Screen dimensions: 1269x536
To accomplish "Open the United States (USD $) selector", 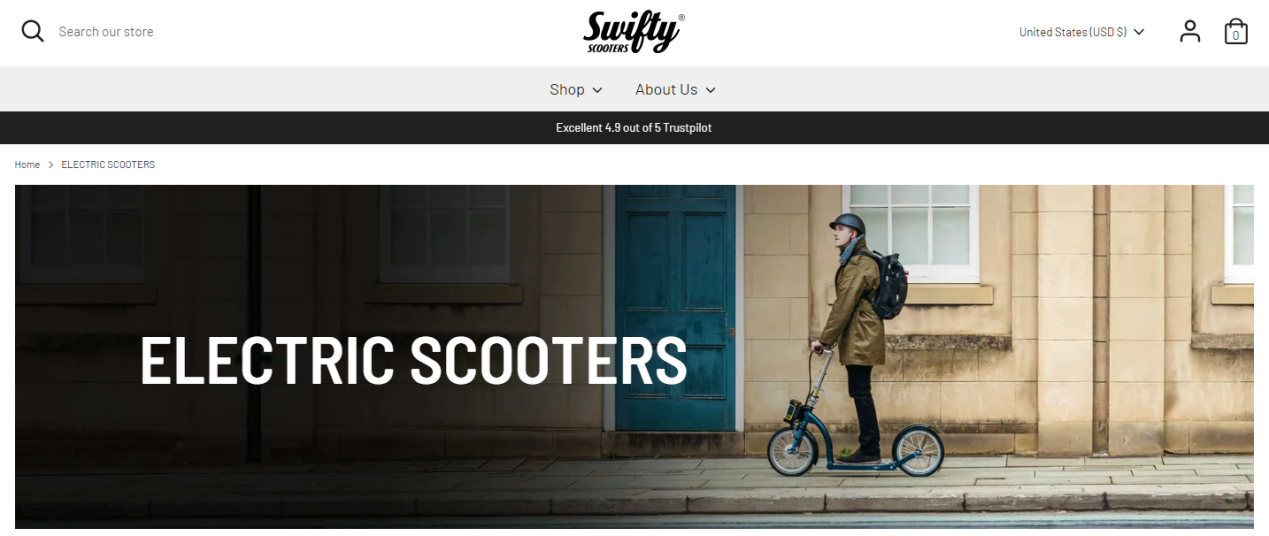I will coord(1082,32).
